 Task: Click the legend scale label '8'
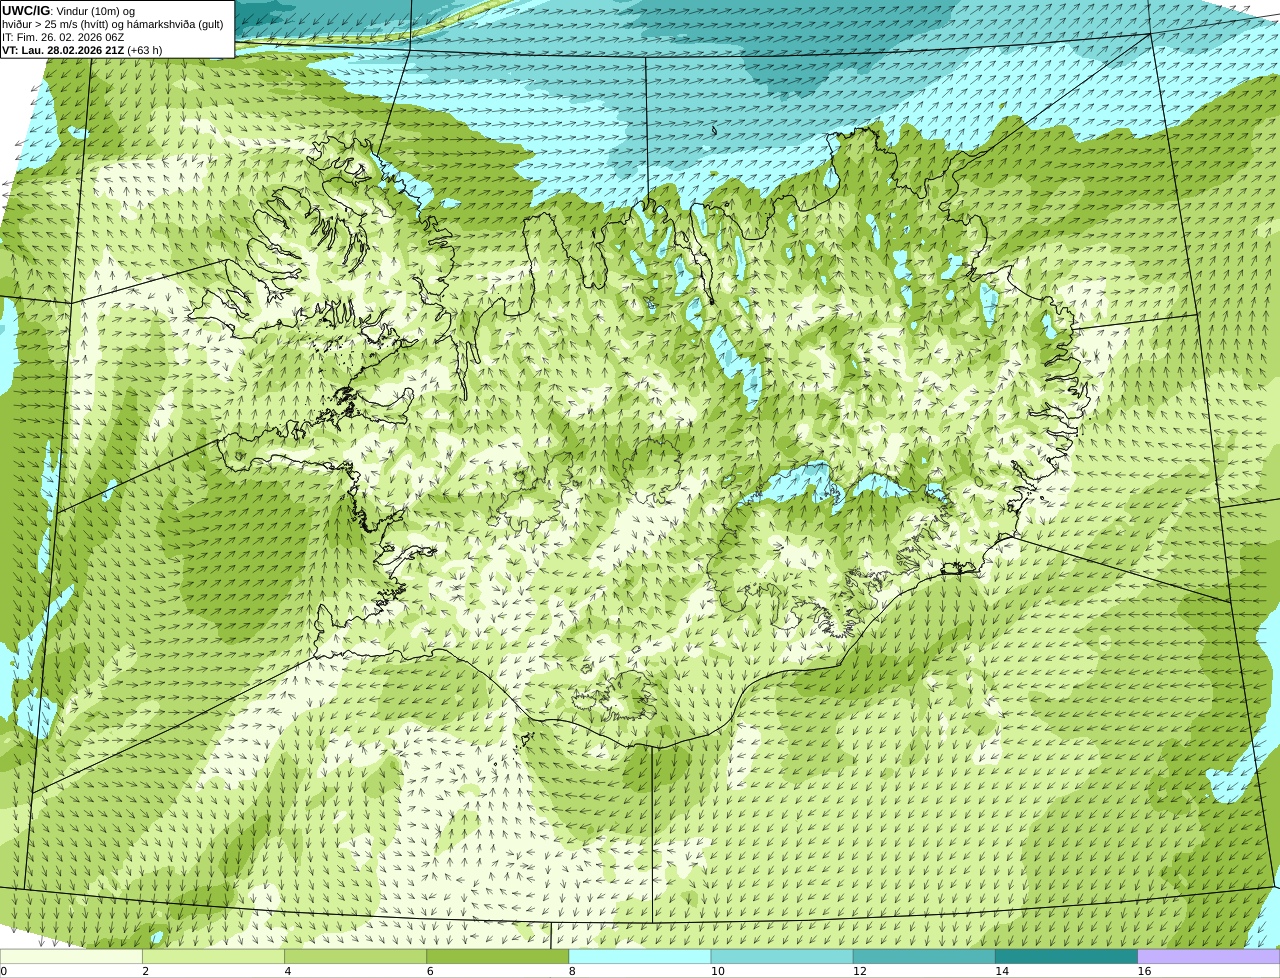572,971
